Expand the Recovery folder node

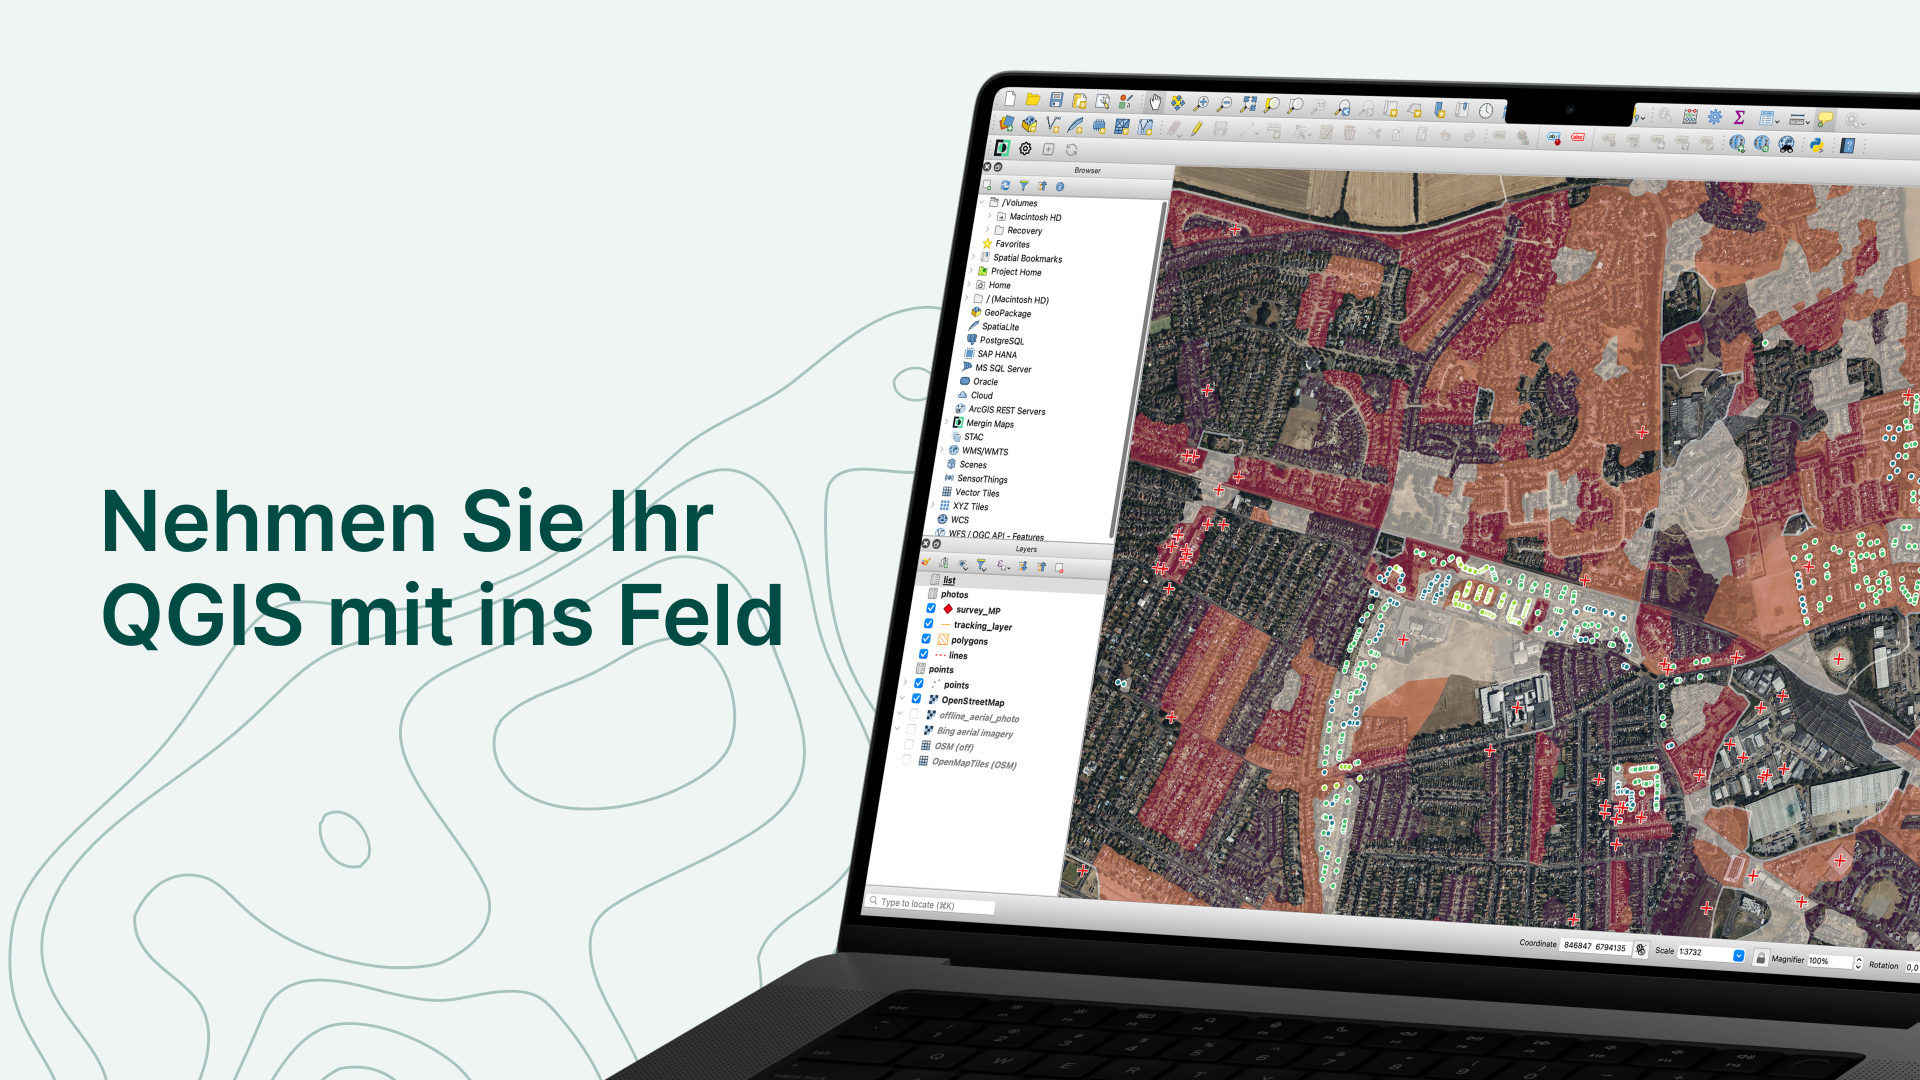[x=988, y=230]
